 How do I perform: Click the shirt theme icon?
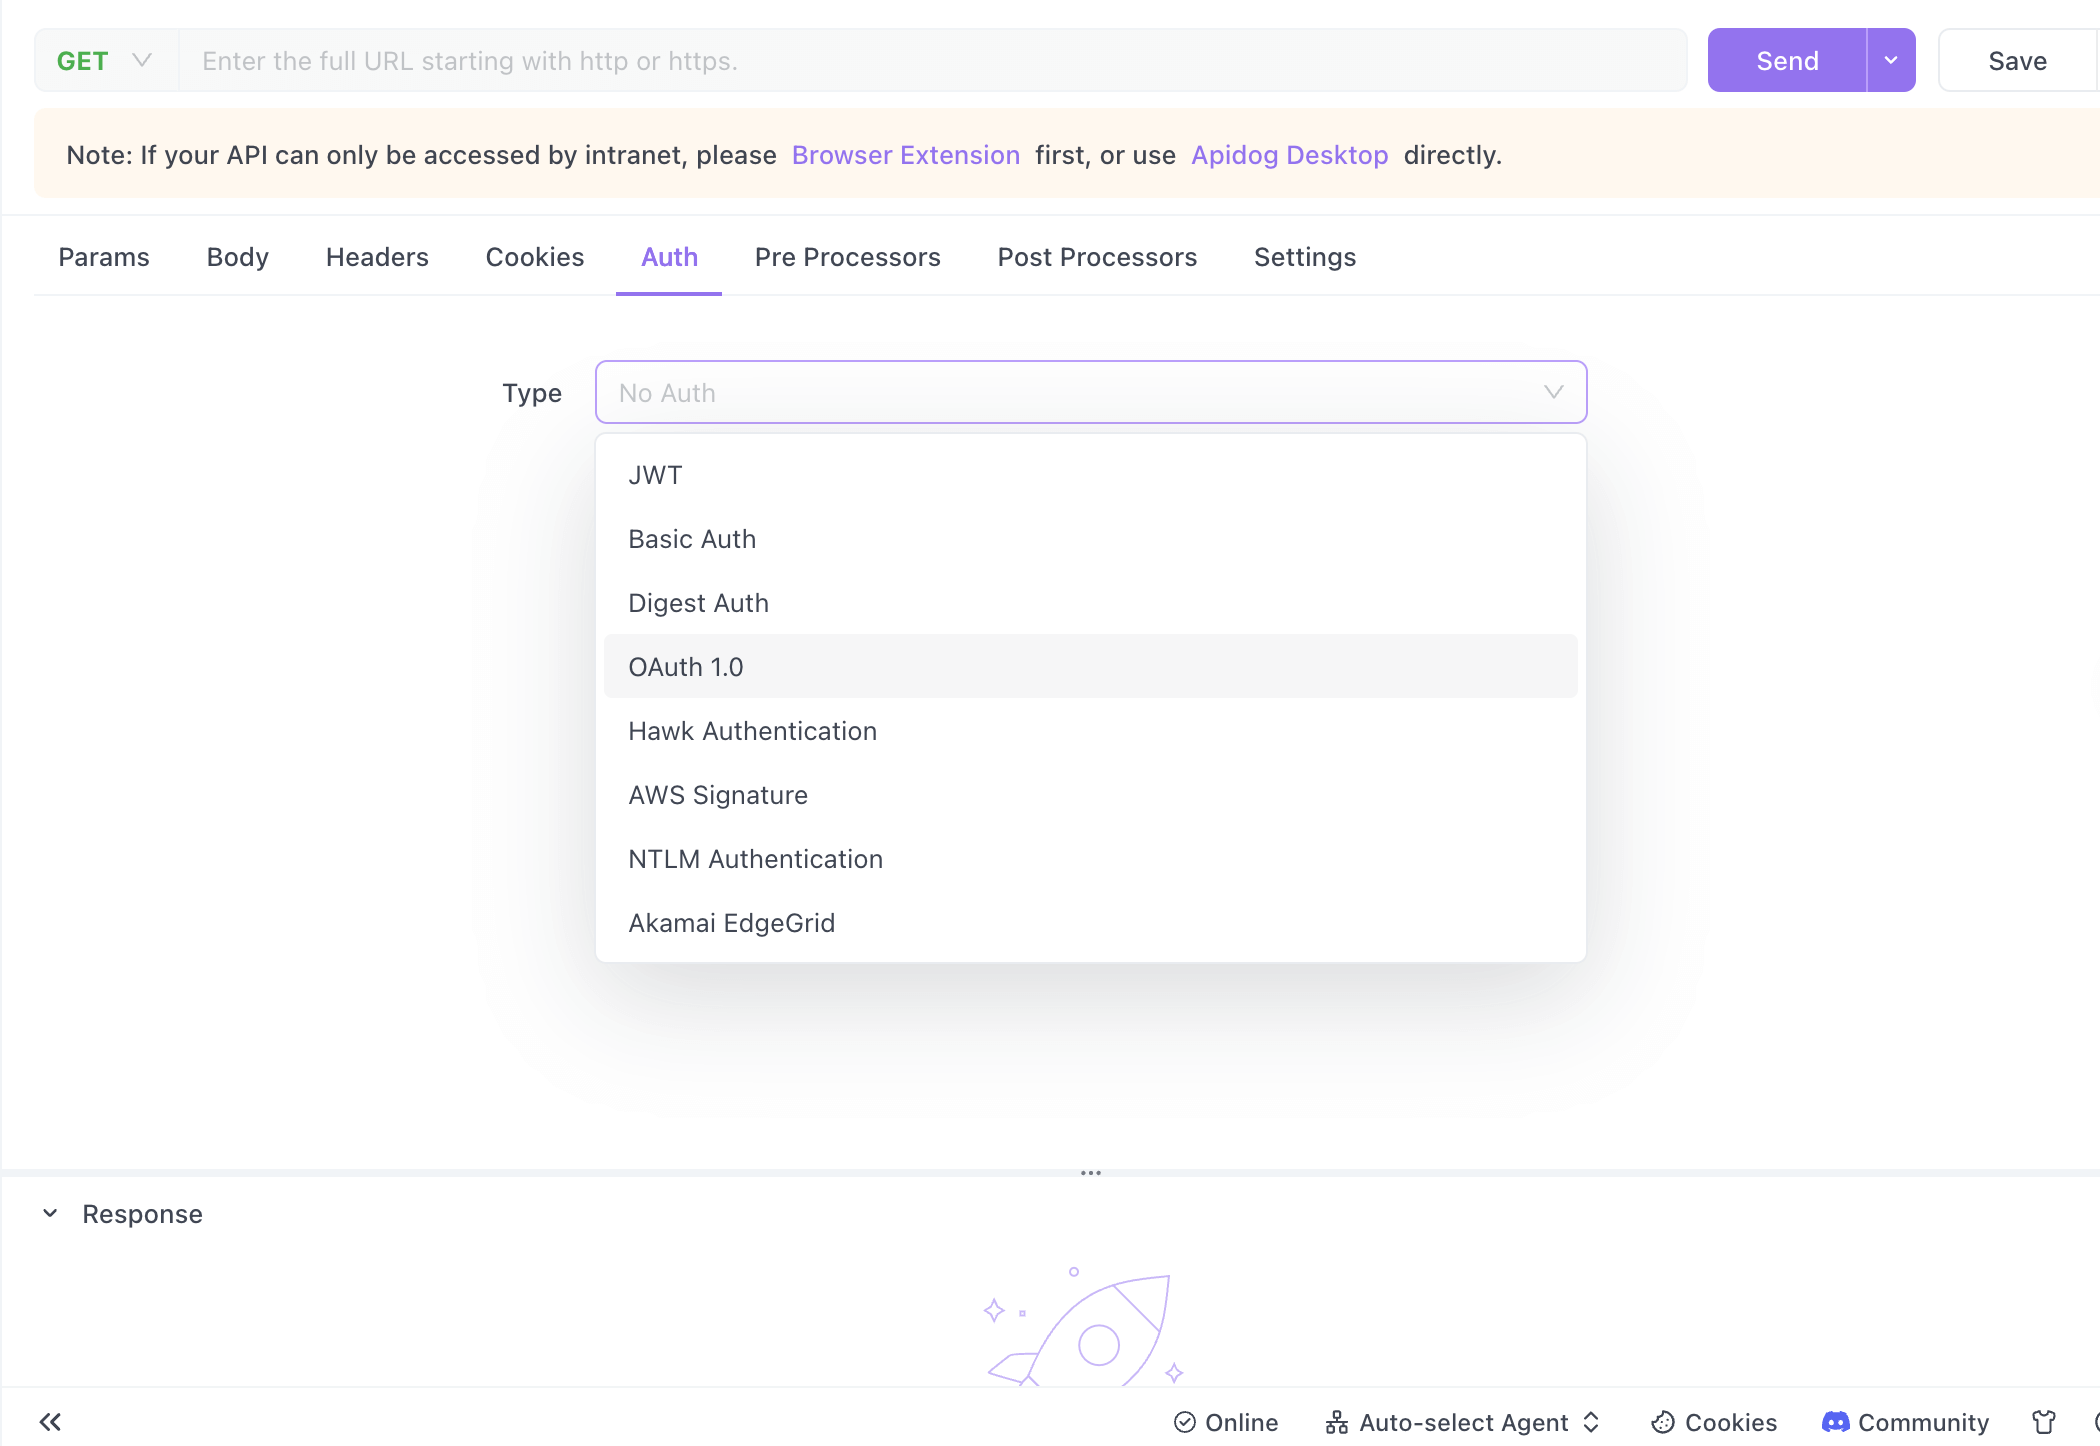click(x=2044, y=1422)
